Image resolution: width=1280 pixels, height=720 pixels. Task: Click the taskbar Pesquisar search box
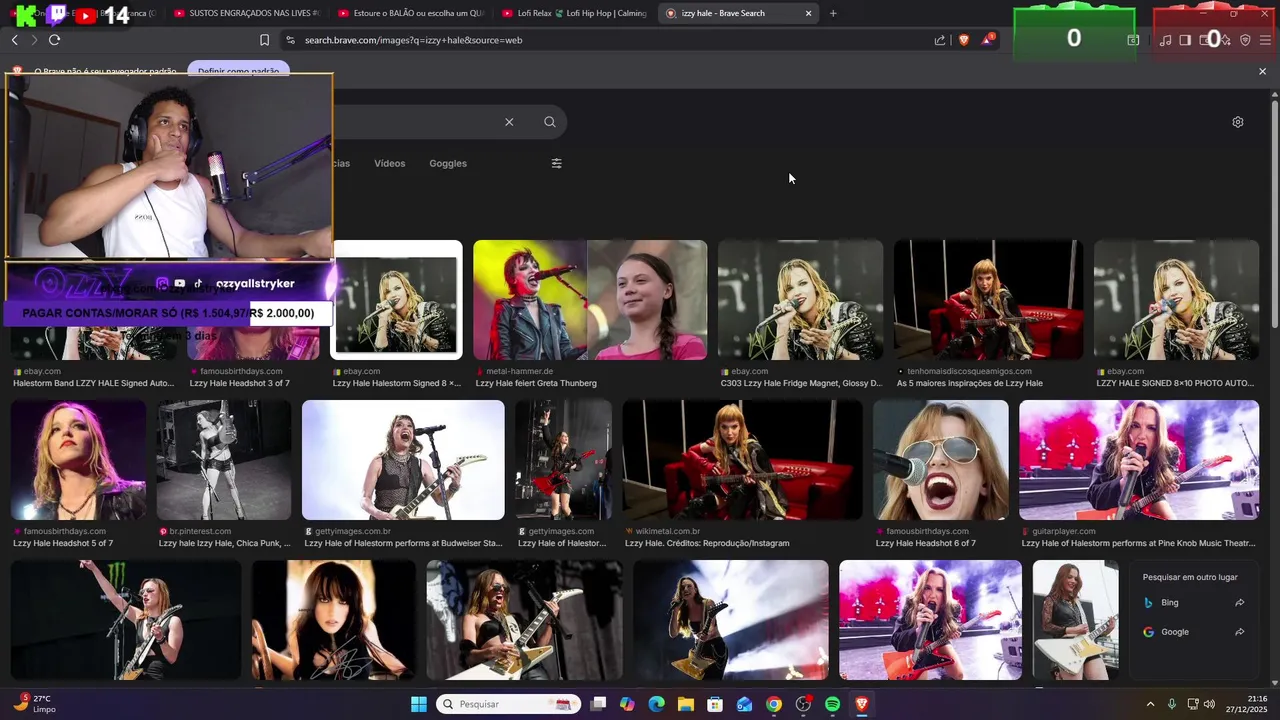tap(510, 704)
